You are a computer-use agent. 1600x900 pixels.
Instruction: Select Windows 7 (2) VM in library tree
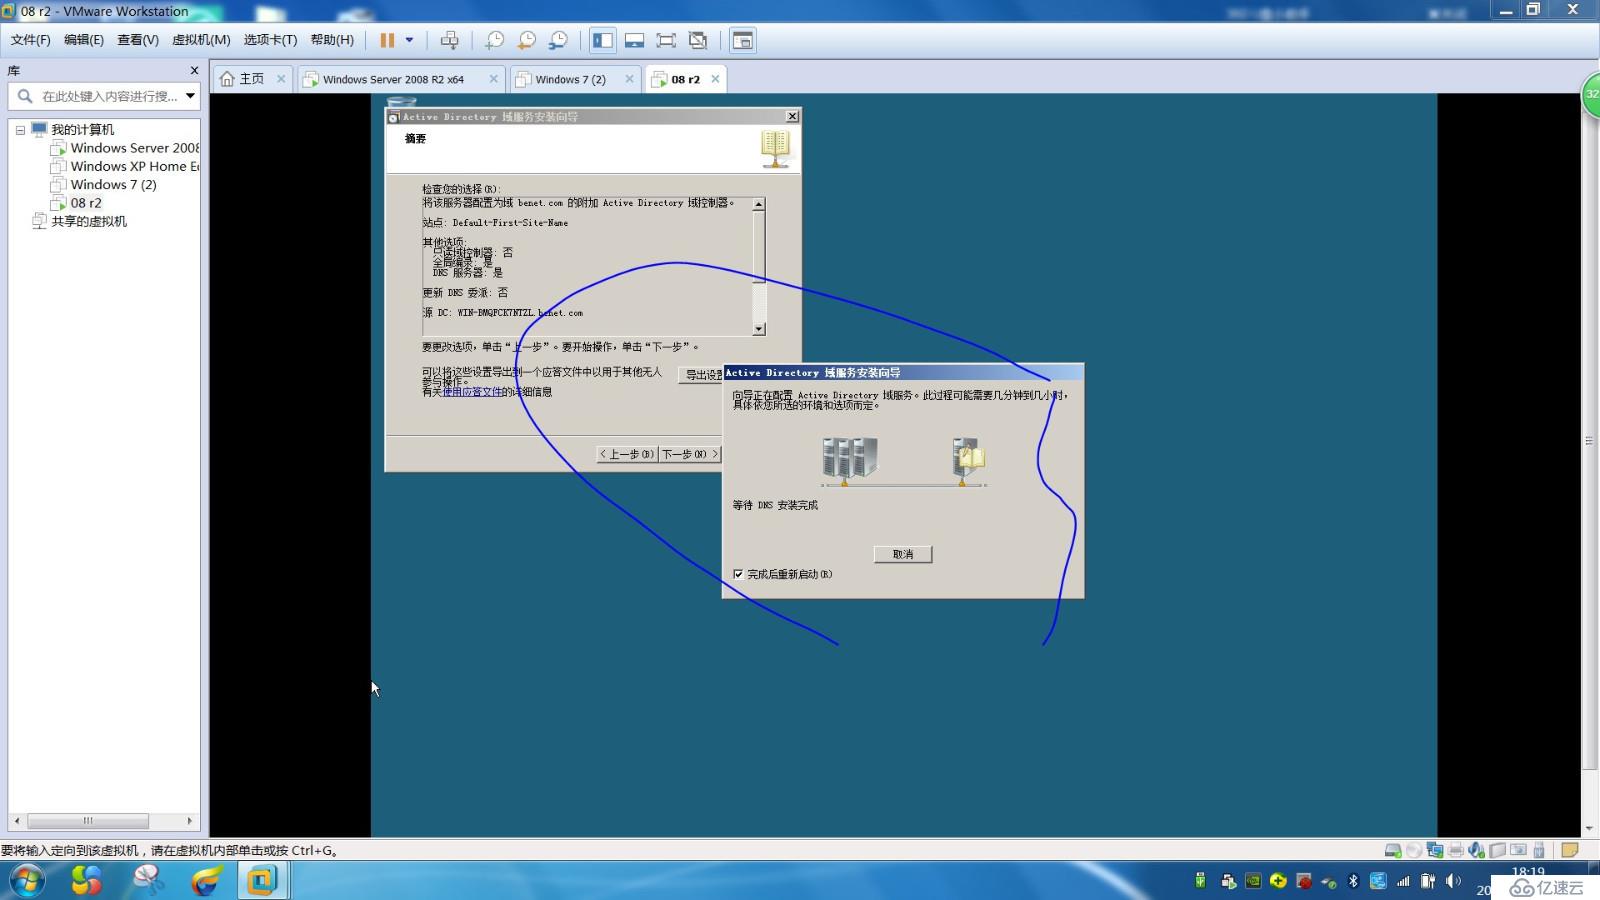pyautogui.click(x=113, y=185)
